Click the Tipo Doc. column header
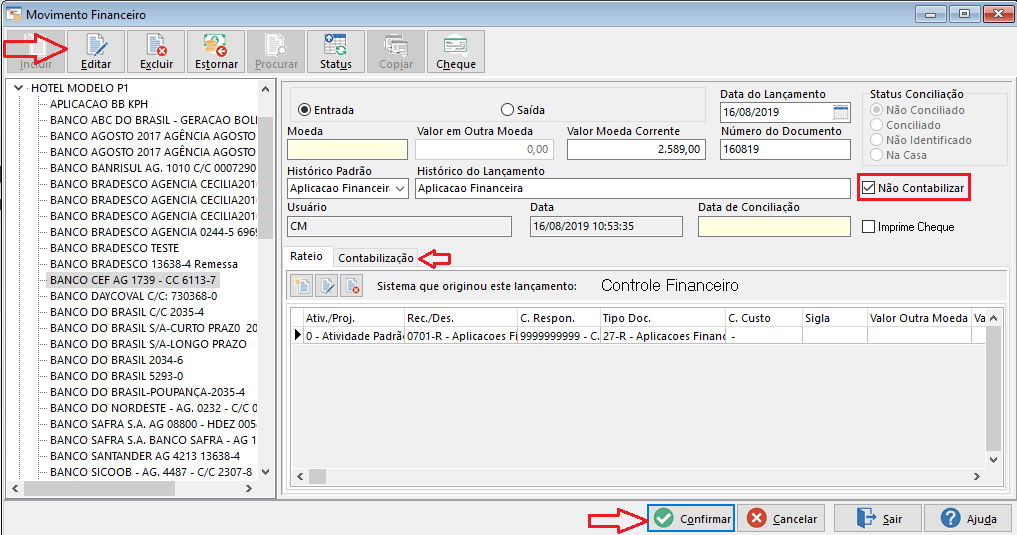 [x=662, y=318]
